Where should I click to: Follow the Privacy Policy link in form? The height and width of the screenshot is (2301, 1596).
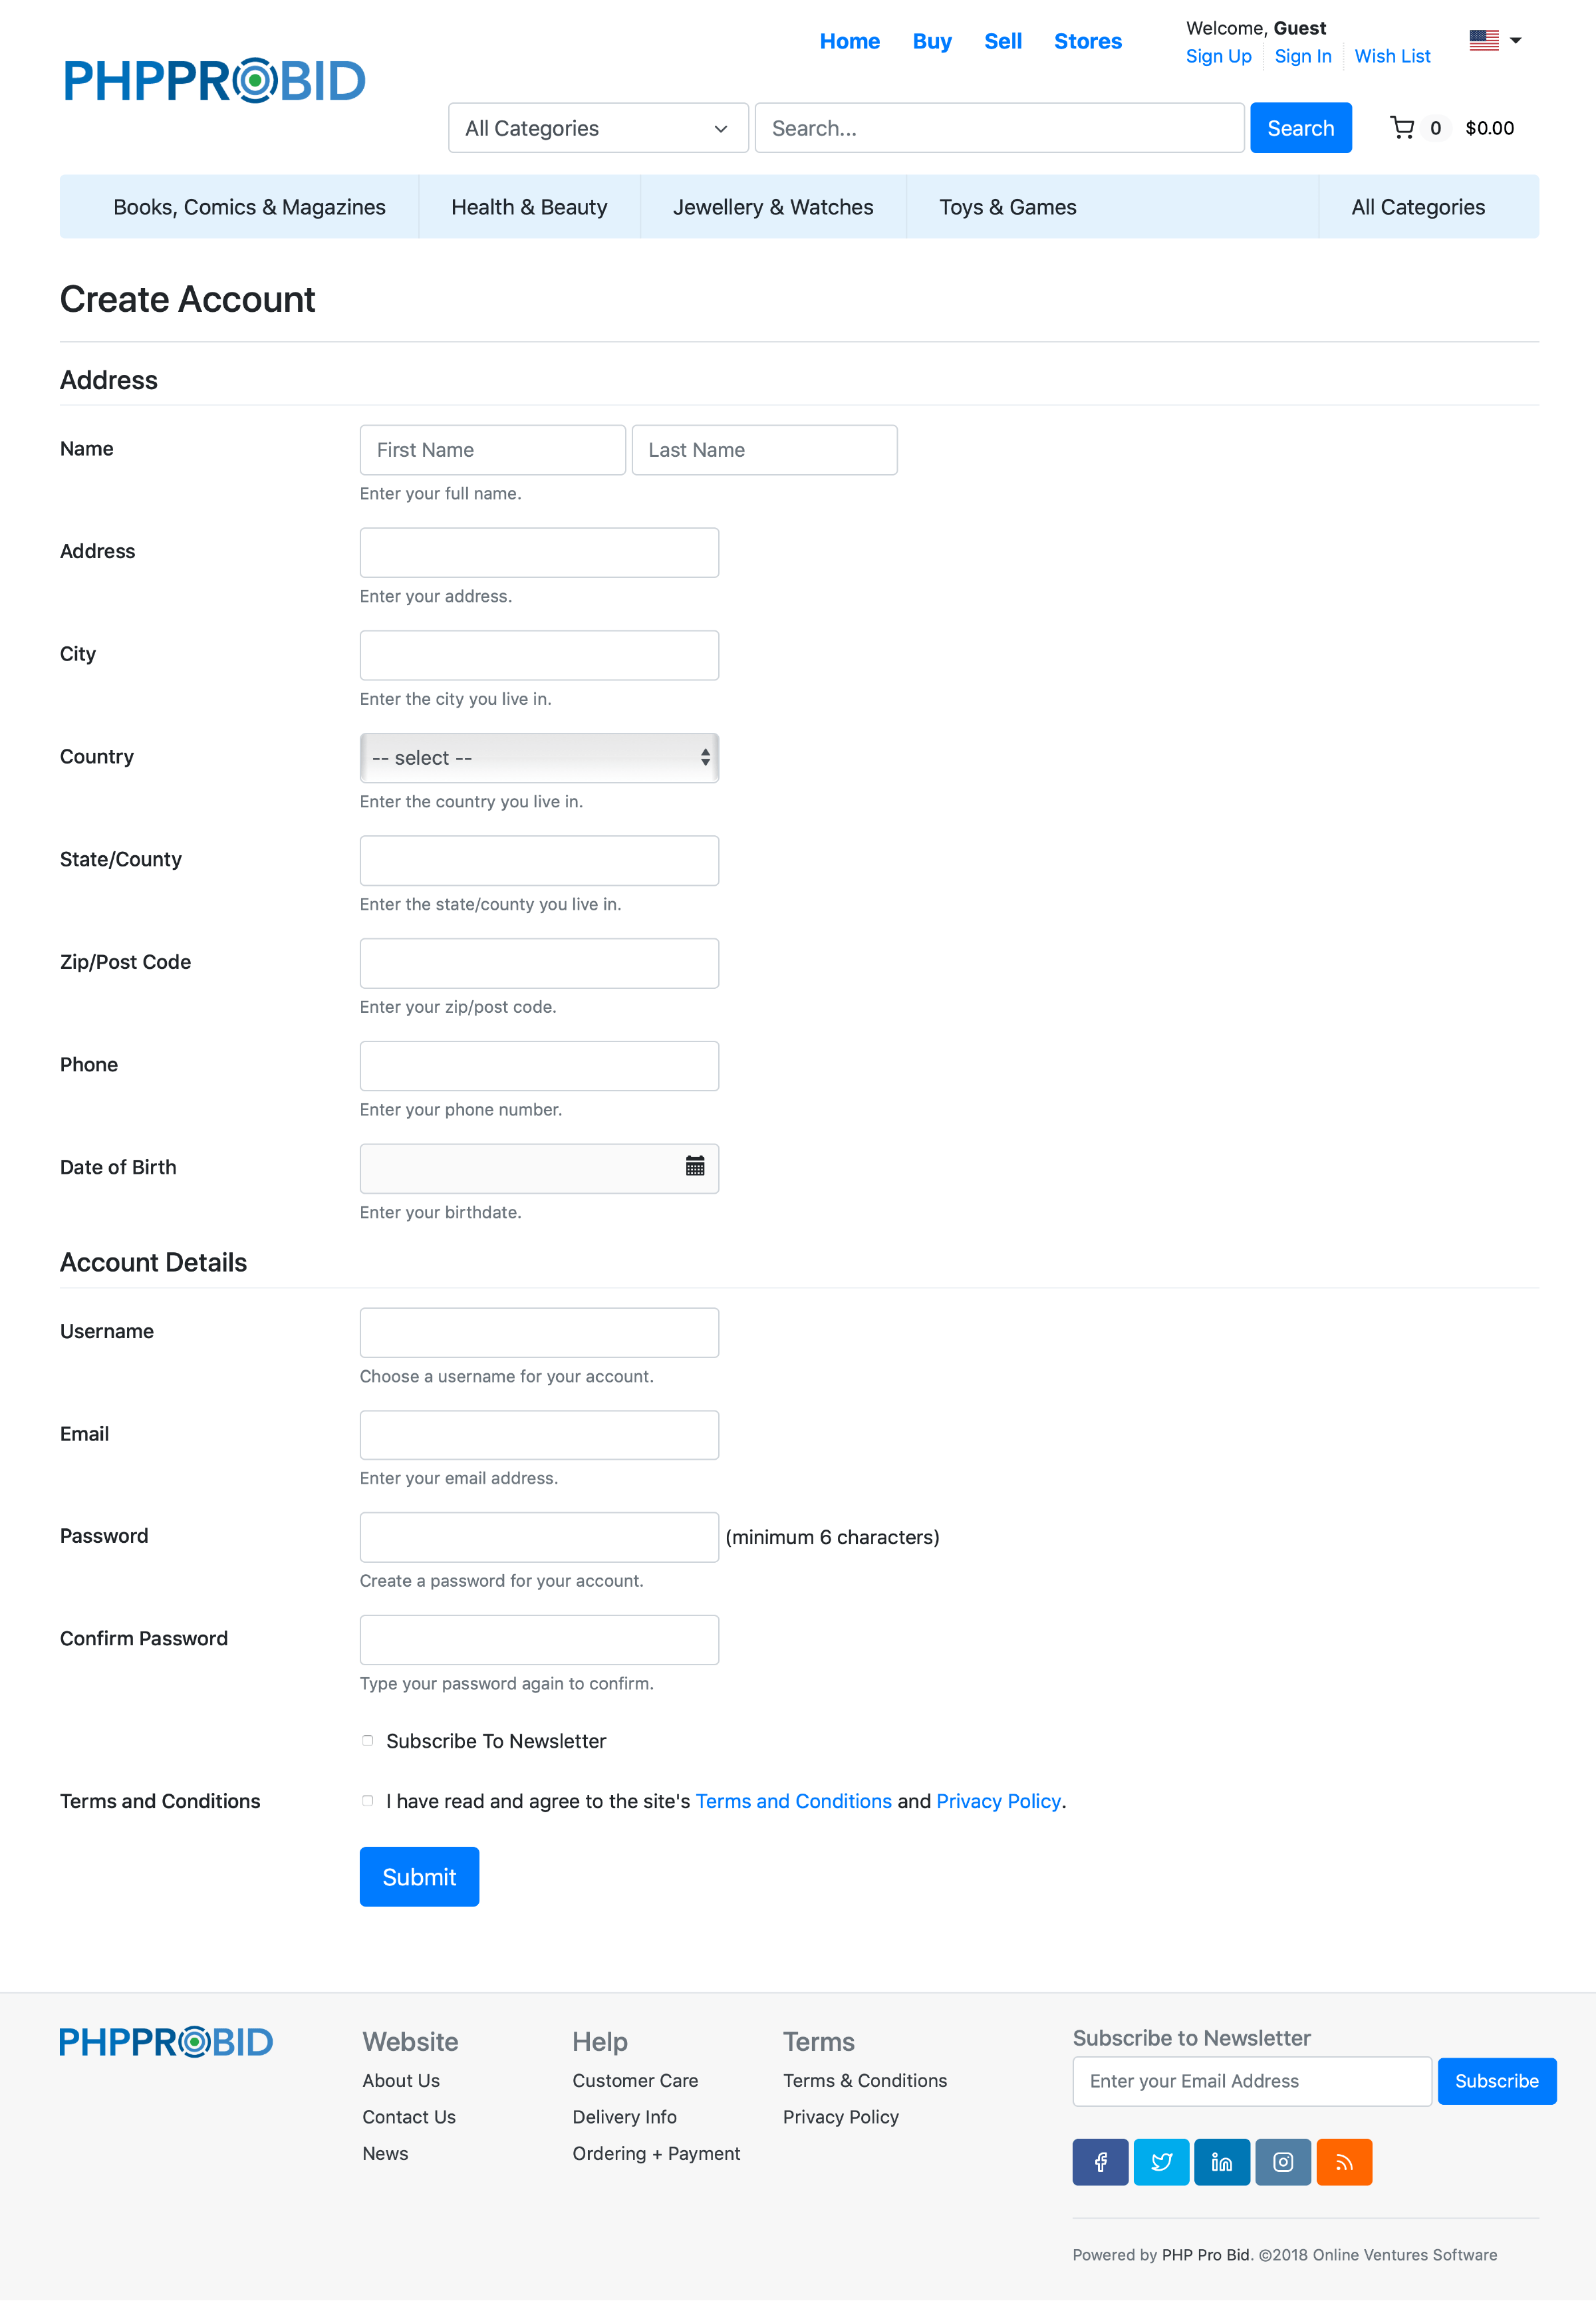[x=998, y=1801]
